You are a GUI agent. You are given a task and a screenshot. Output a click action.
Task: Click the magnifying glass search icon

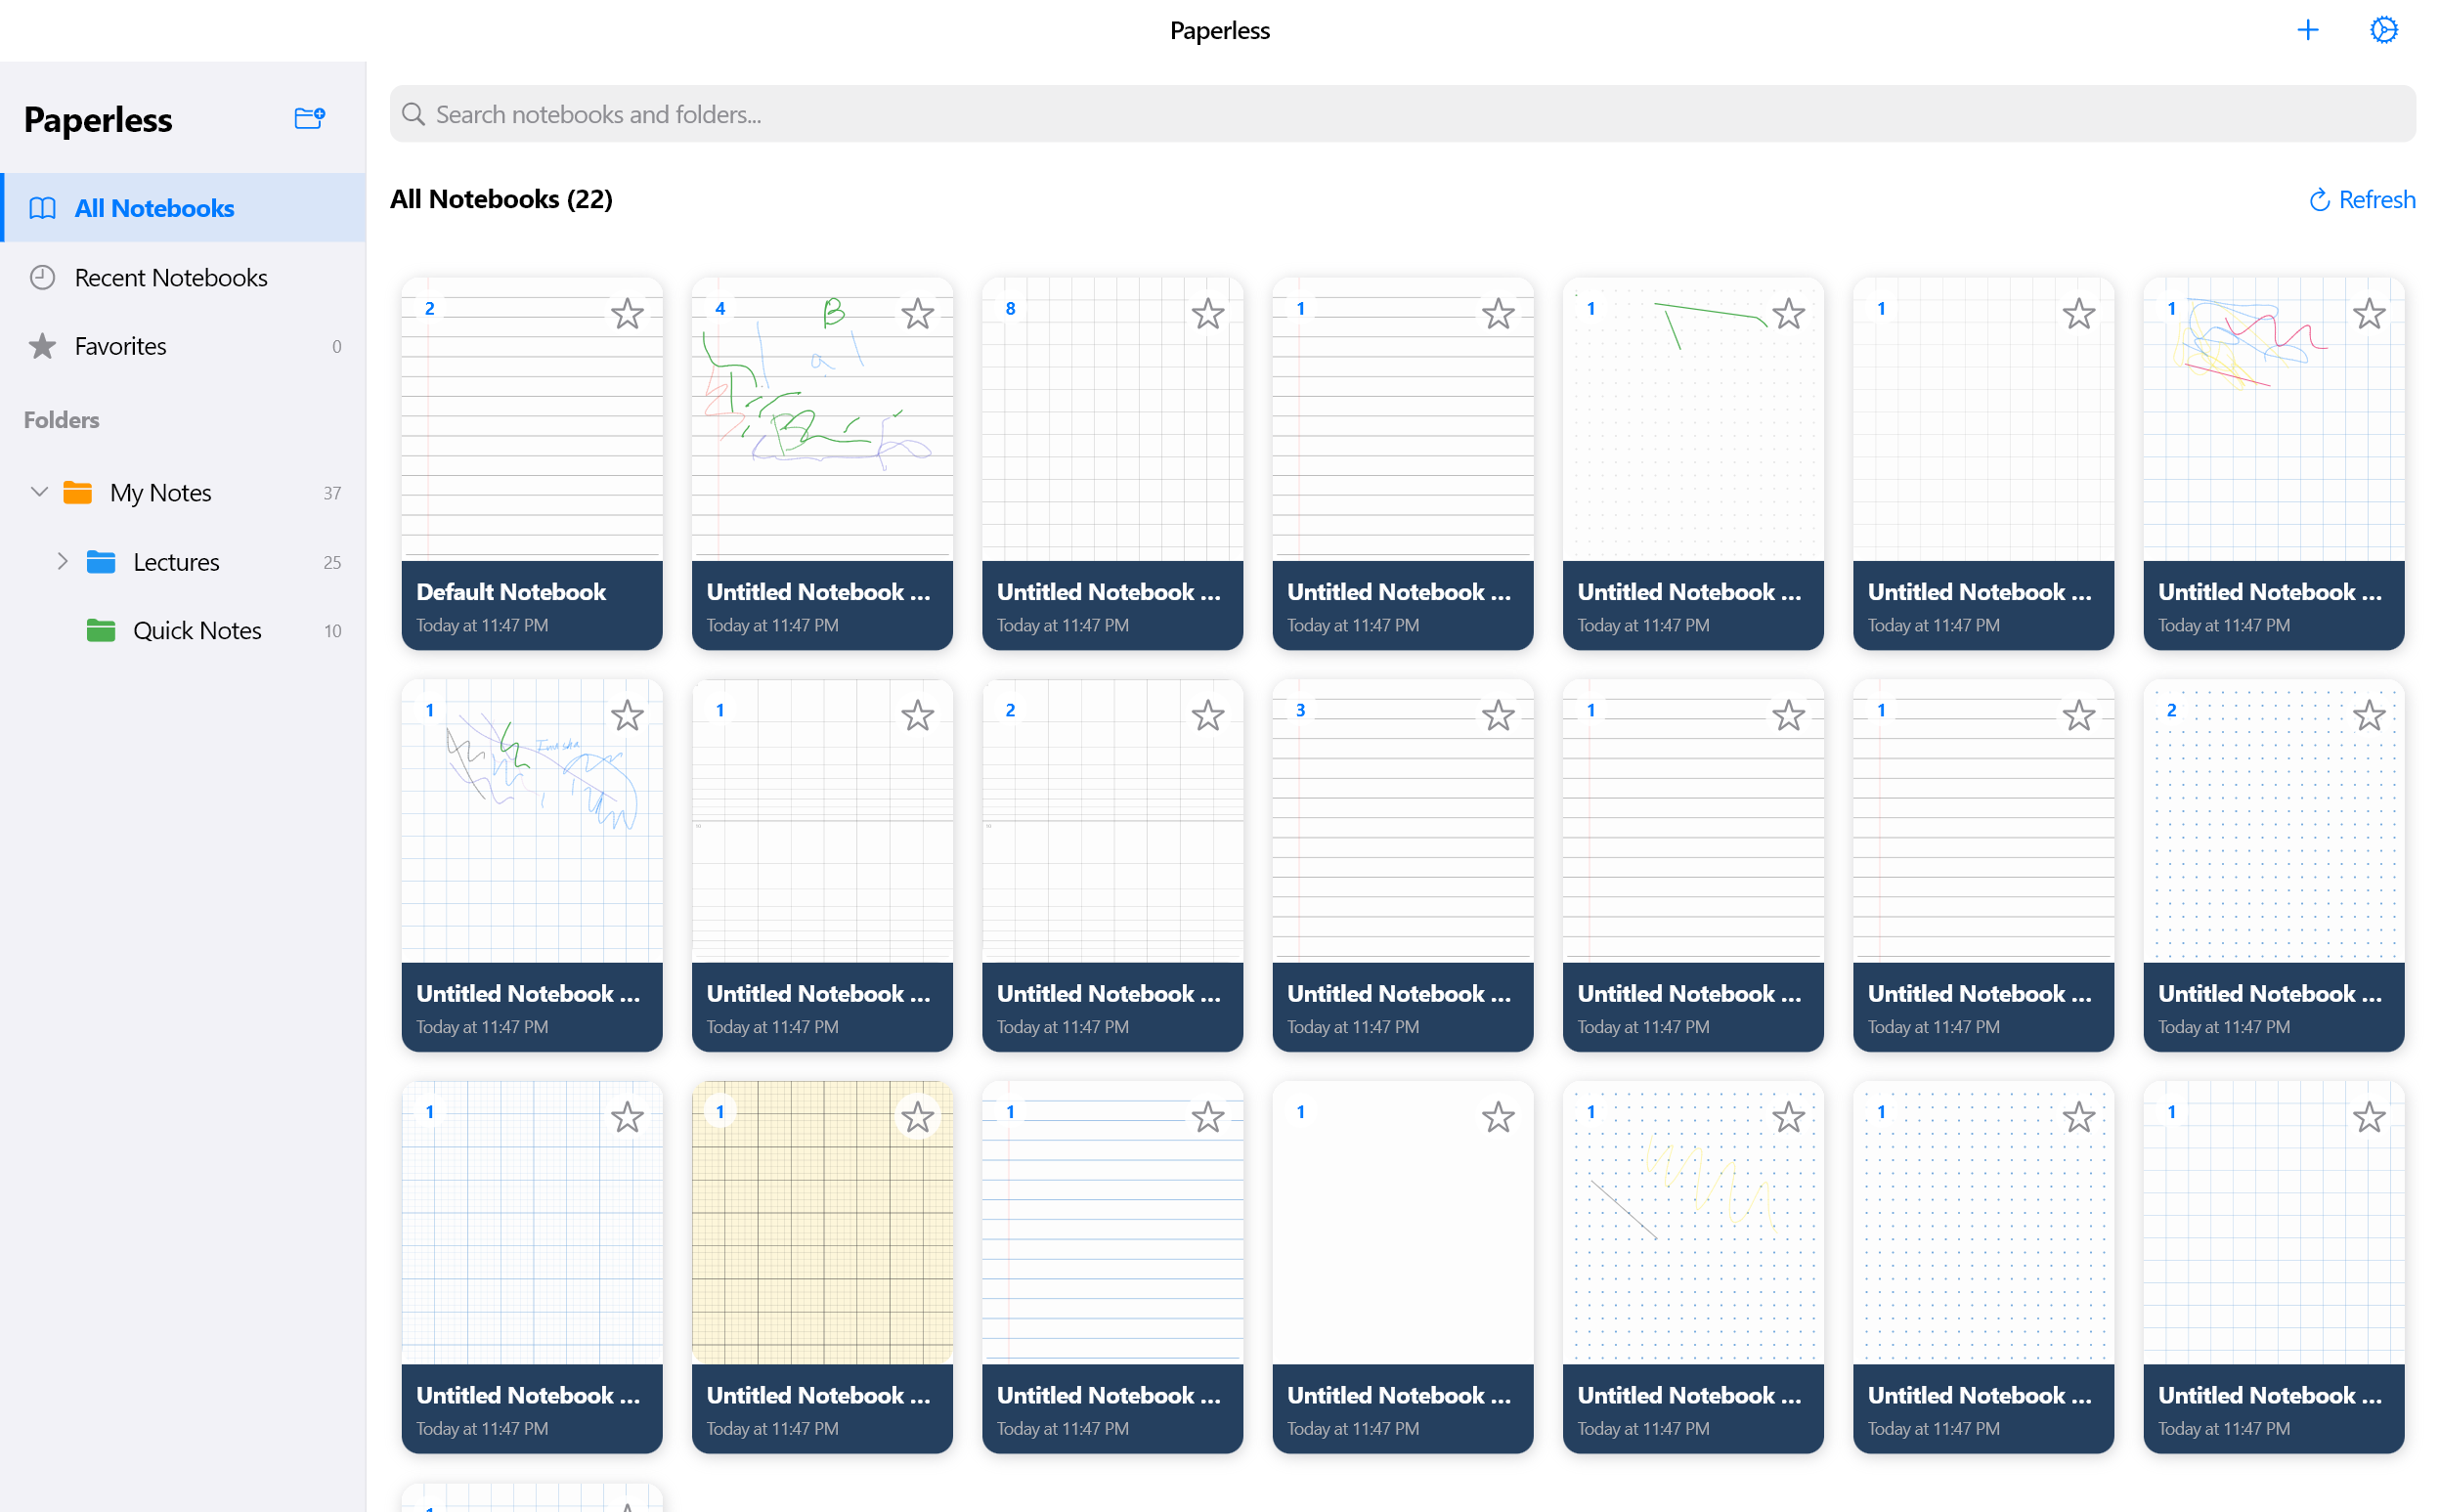coord(413,114)
